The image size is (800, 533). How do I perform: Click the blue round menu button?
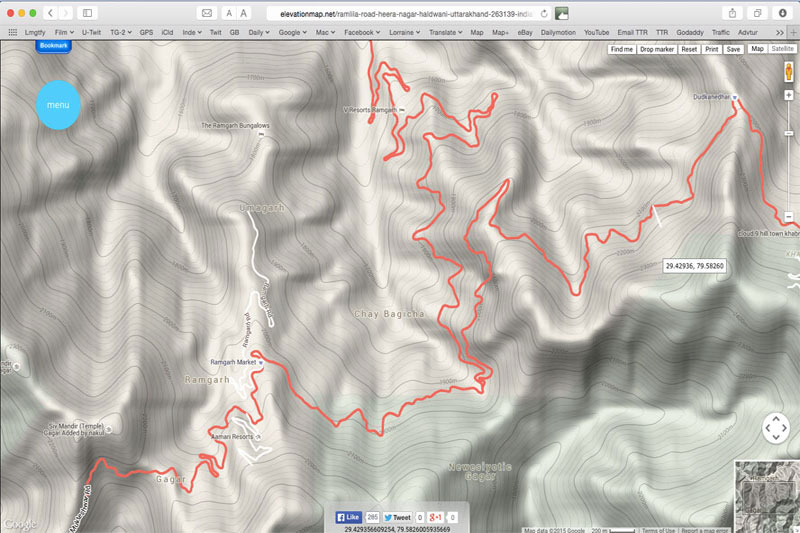pyautogui.click(x=57, y=104)
